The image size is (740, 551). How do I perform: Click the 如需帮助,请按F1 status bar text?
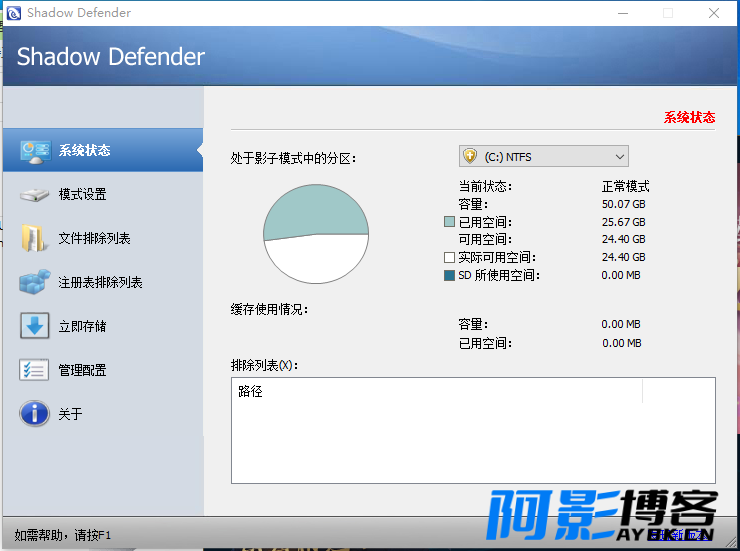point(62,535)
